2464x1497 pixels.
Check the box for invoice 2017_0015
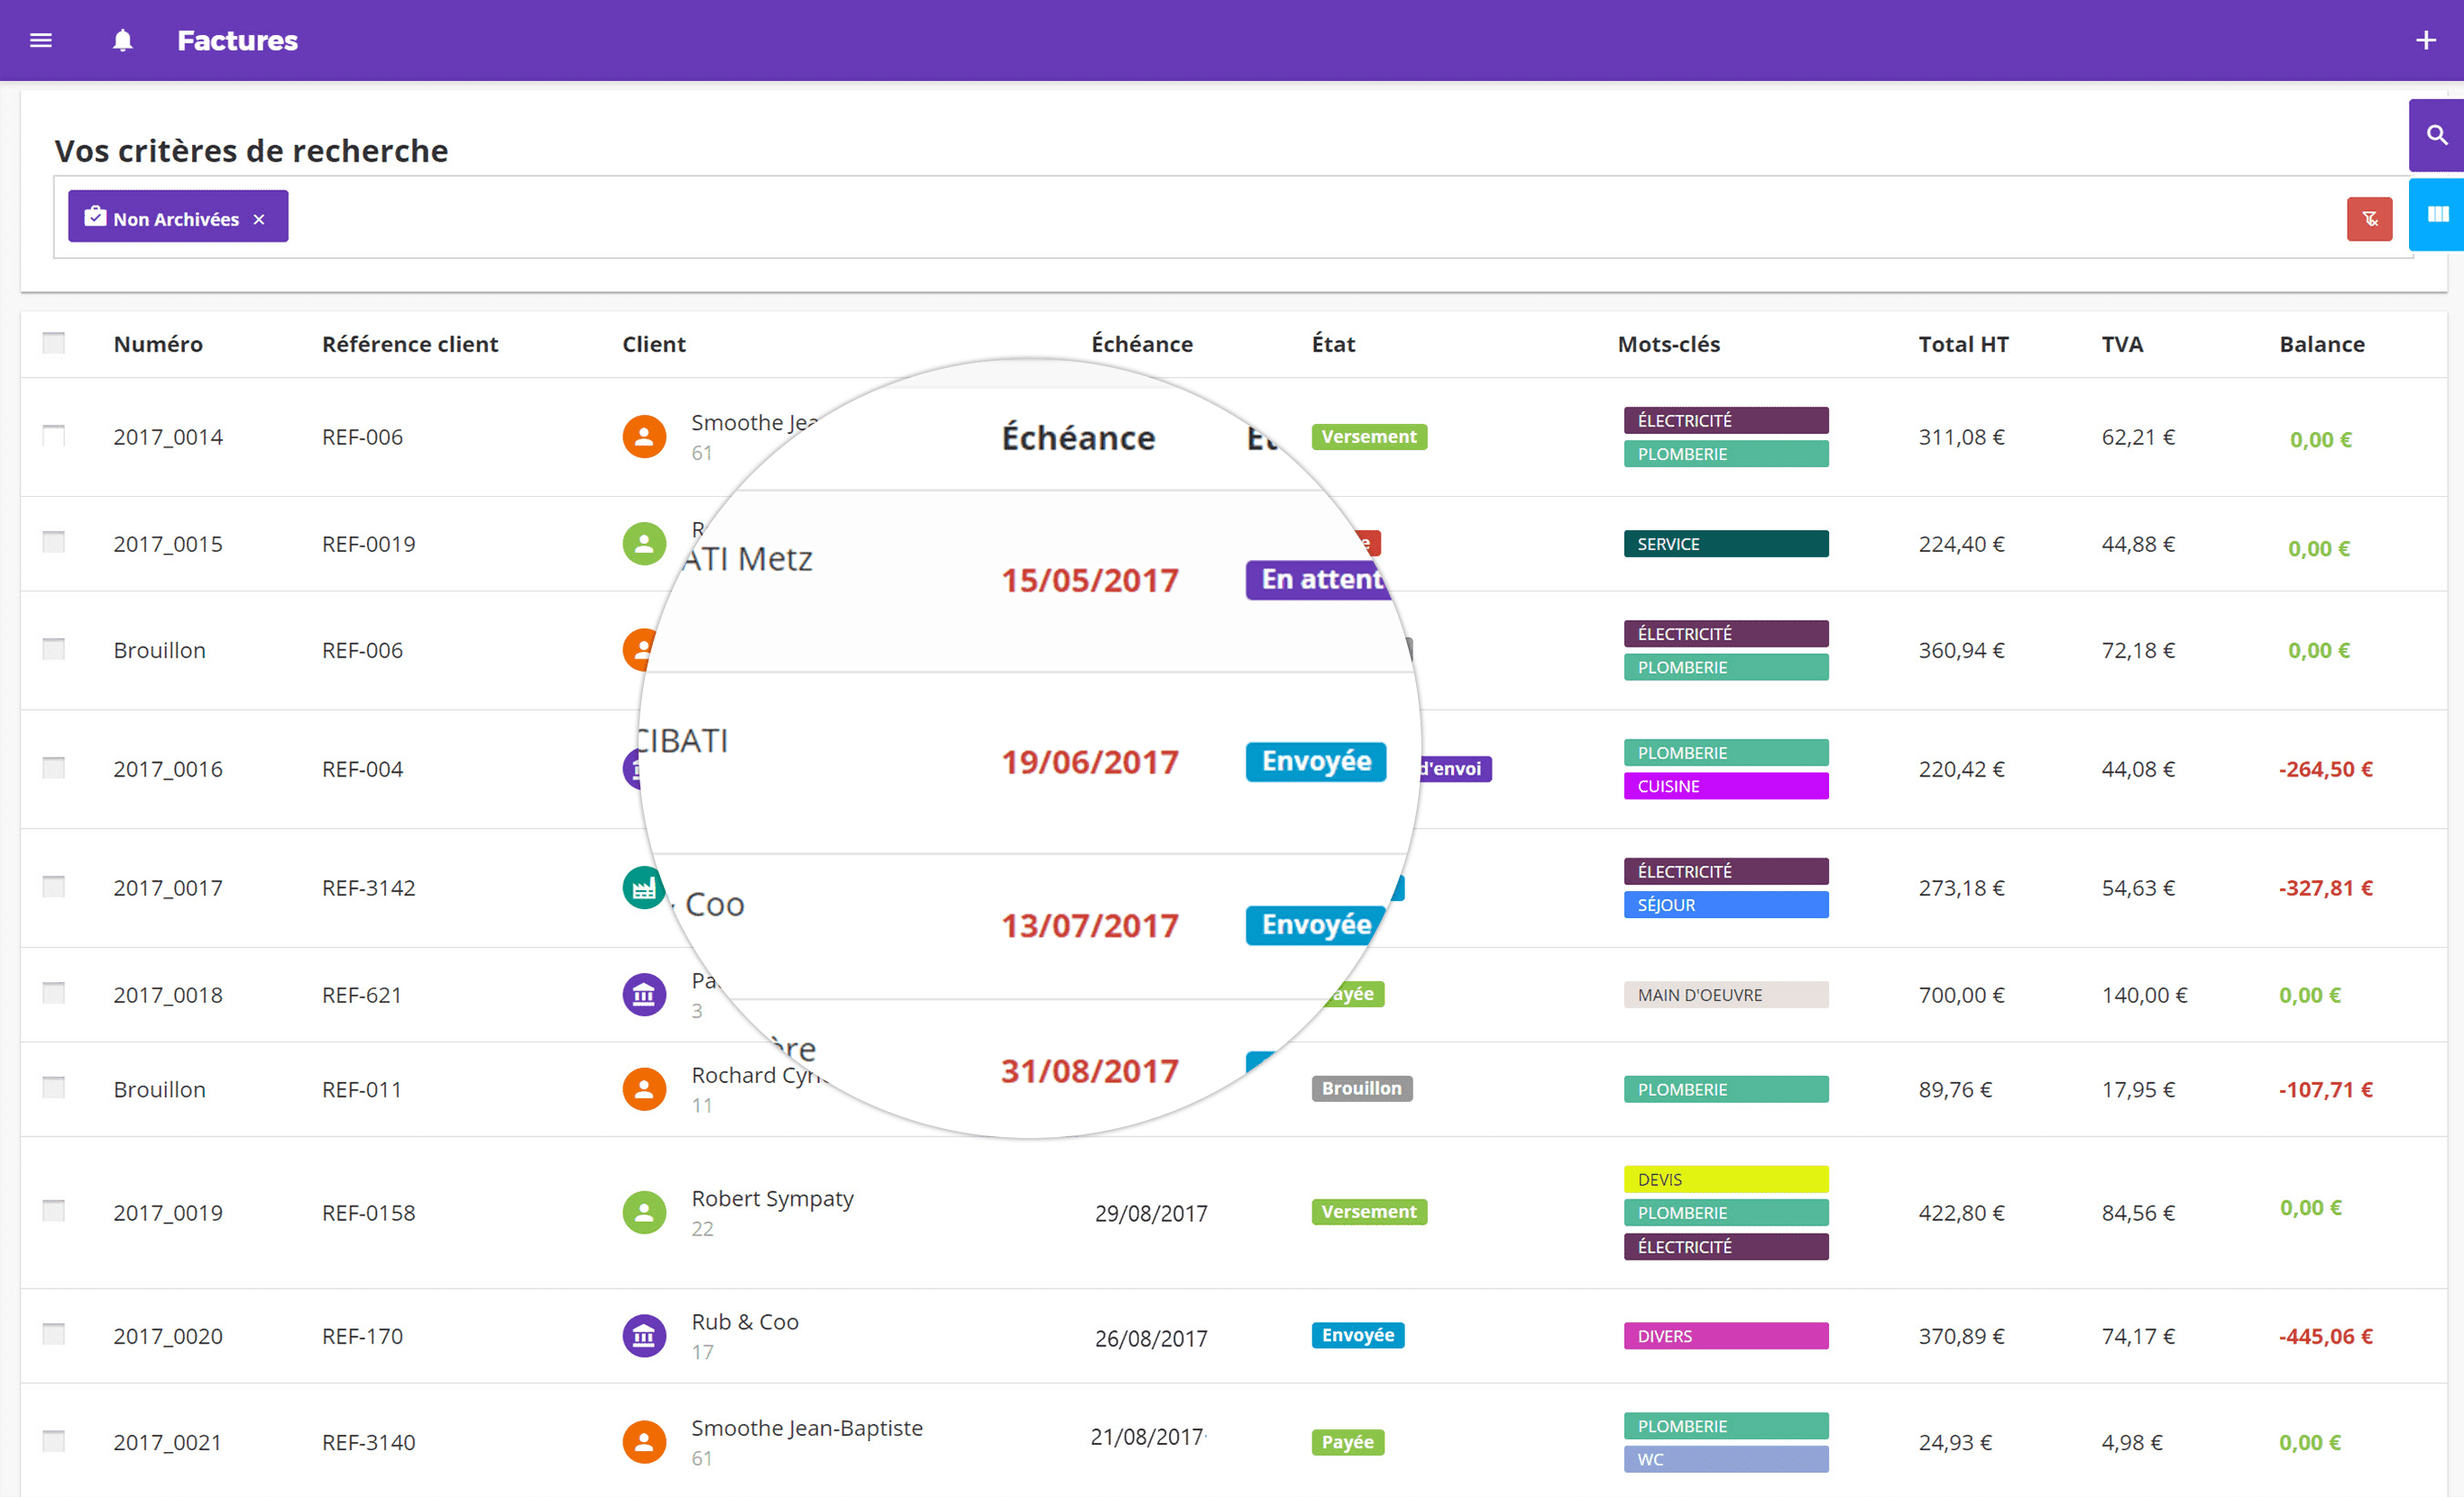click(54, 542)
